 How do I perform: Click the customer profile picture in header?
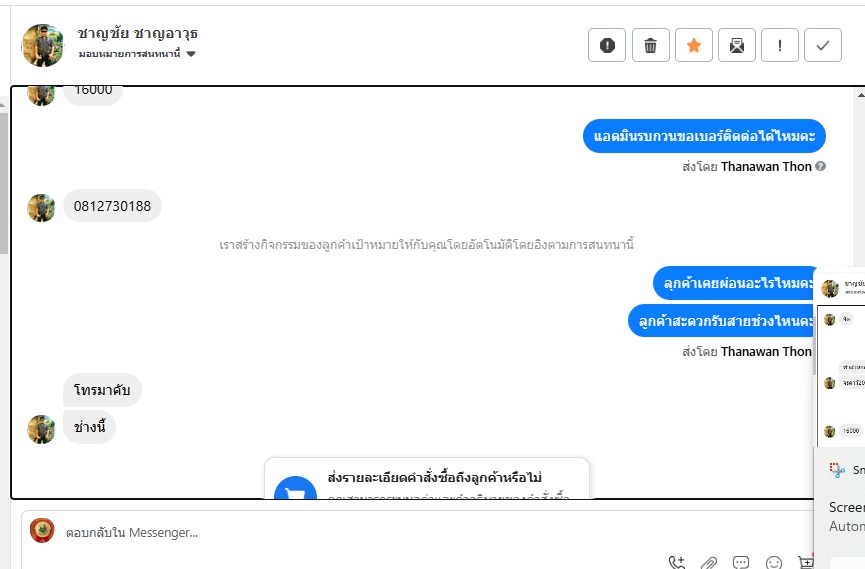tap(42, 45)
